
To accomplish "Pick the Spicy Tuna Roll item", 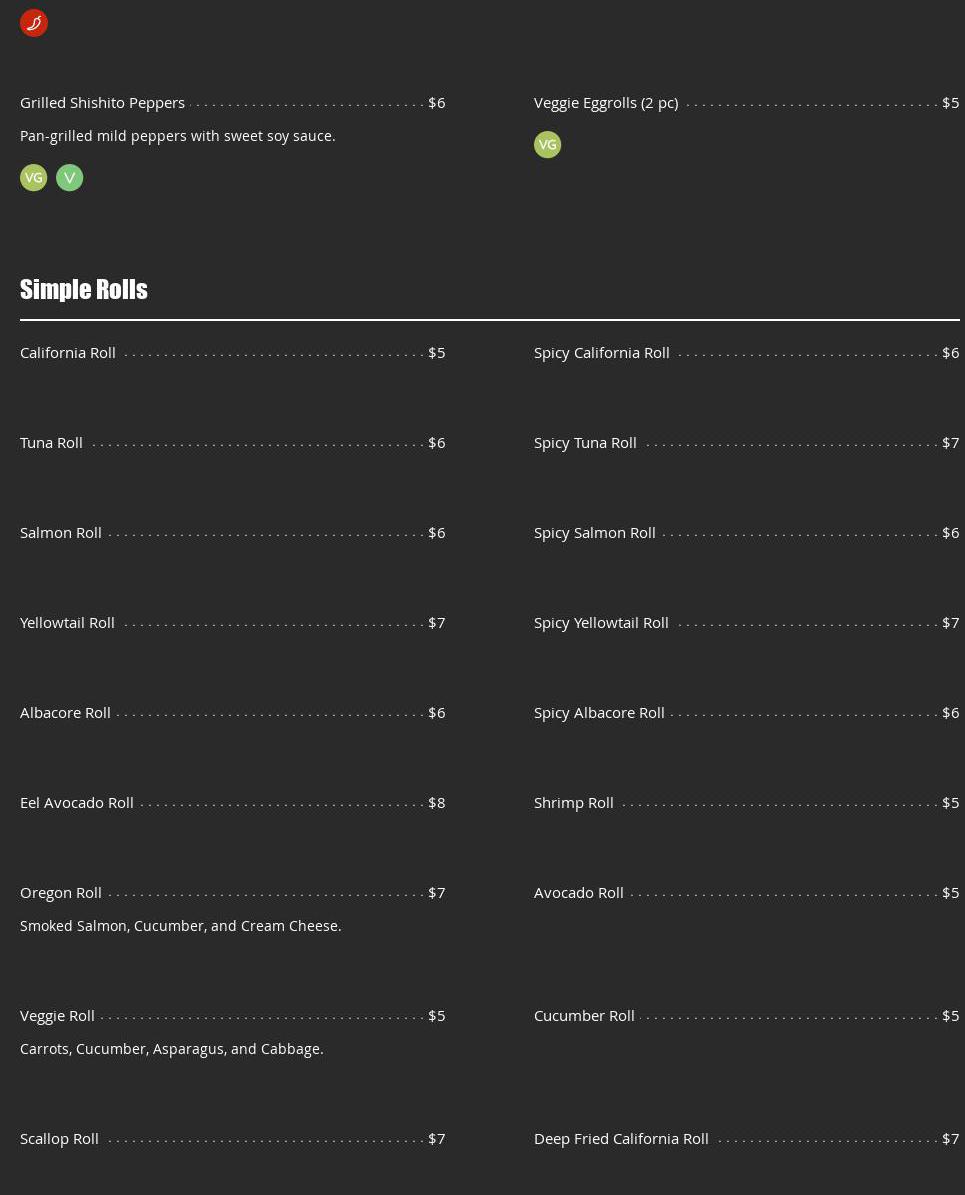I will click(585, 443).
